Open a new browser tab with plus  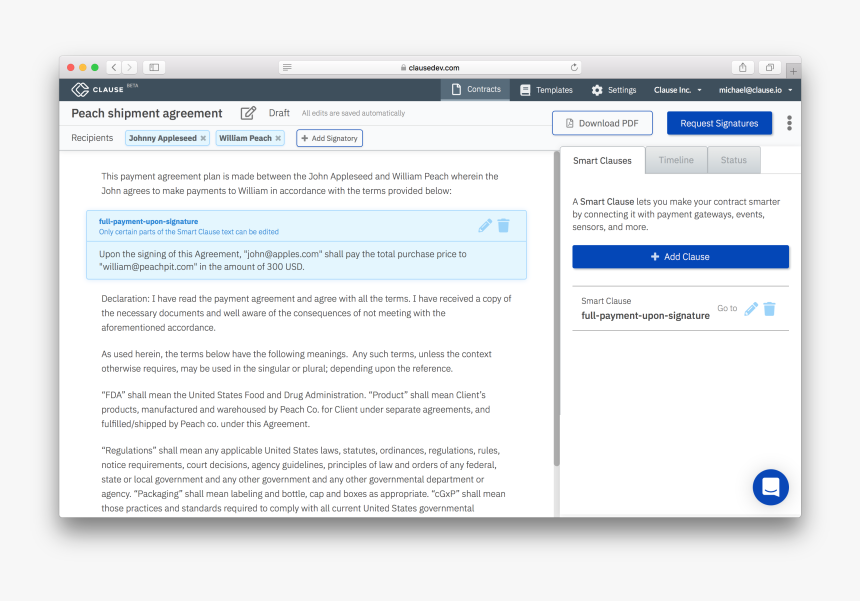click(793, 71)
